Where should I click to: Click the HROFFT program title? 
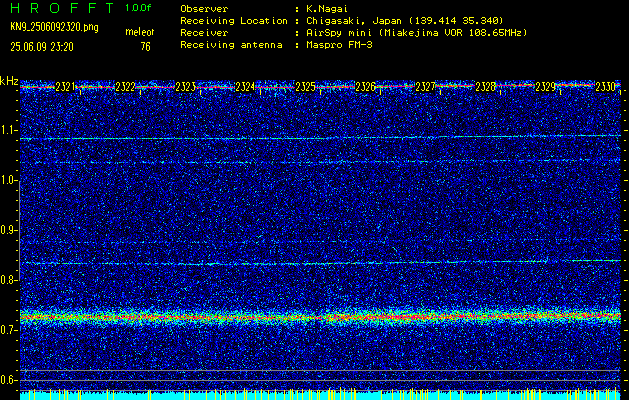coord(63,8)
